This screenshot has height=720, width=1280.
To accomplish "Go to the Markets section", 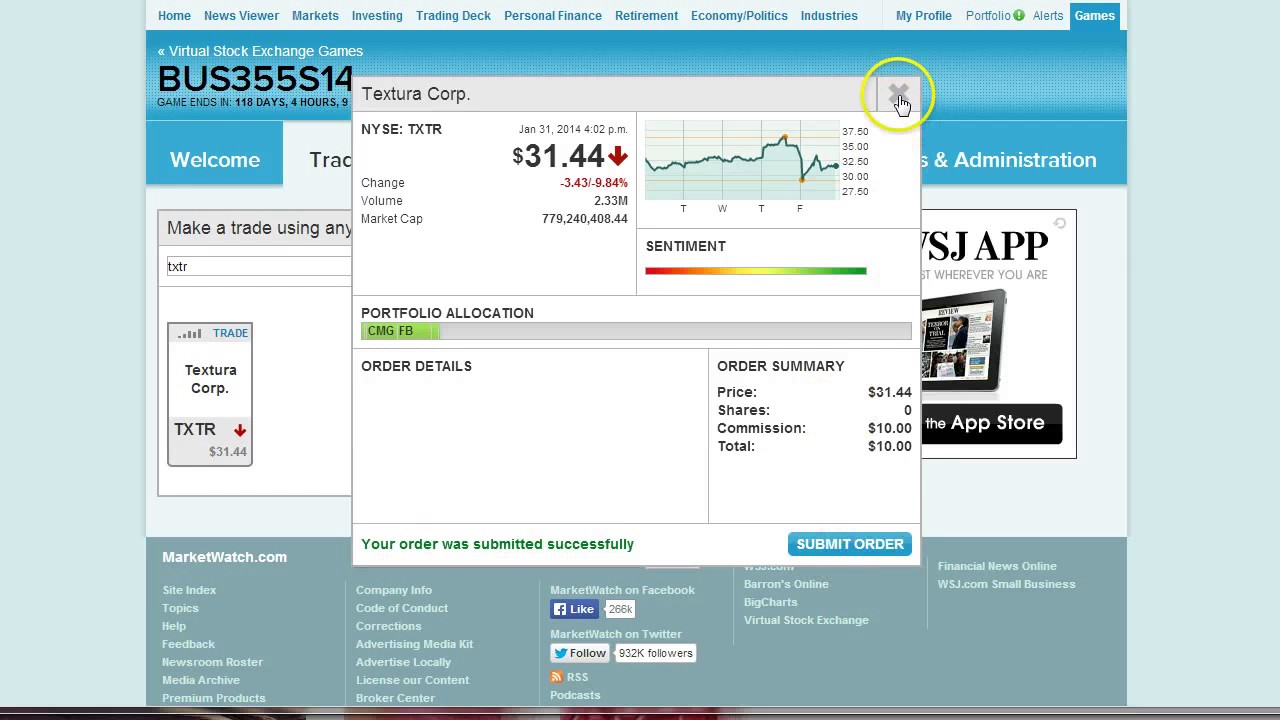I will pyautogui.click(x=315, y=16).
